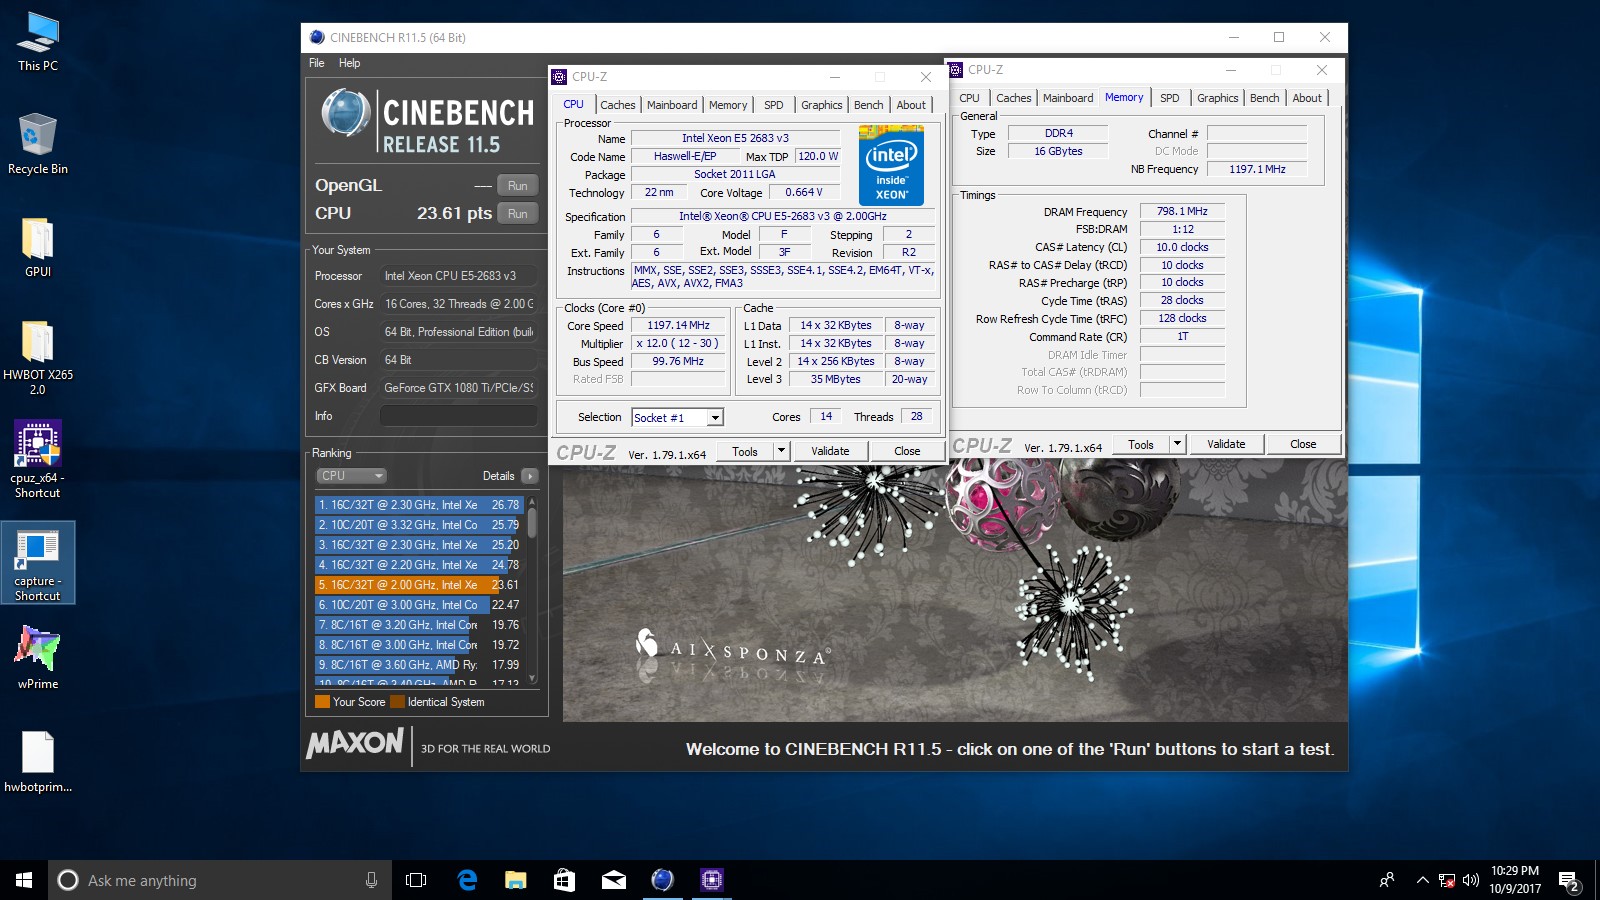Open the Recycle Bin icon
The width and height of the screenshot is (1600, 900).
(38, 143)
